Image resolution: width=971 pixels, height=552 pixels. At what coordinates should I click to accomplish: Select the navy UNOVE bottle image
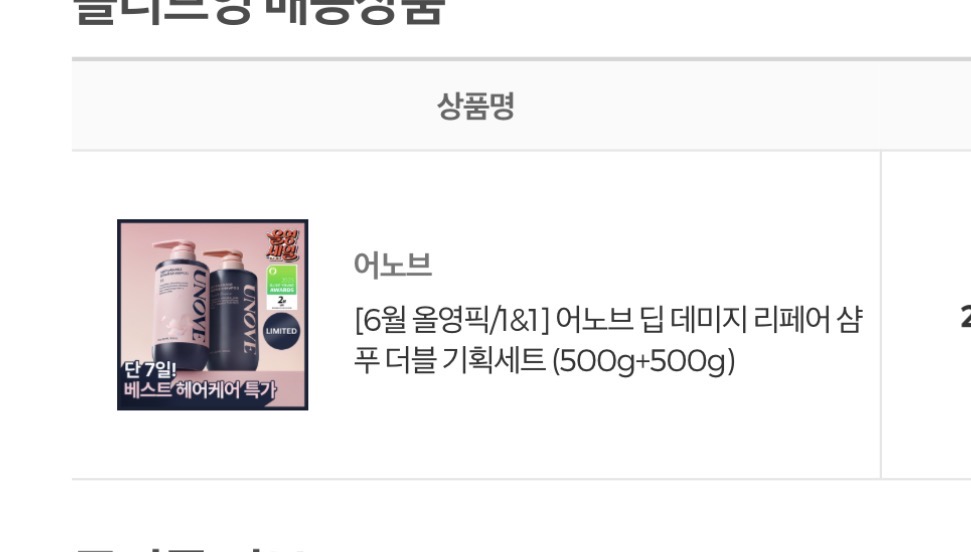pos(232,309)
